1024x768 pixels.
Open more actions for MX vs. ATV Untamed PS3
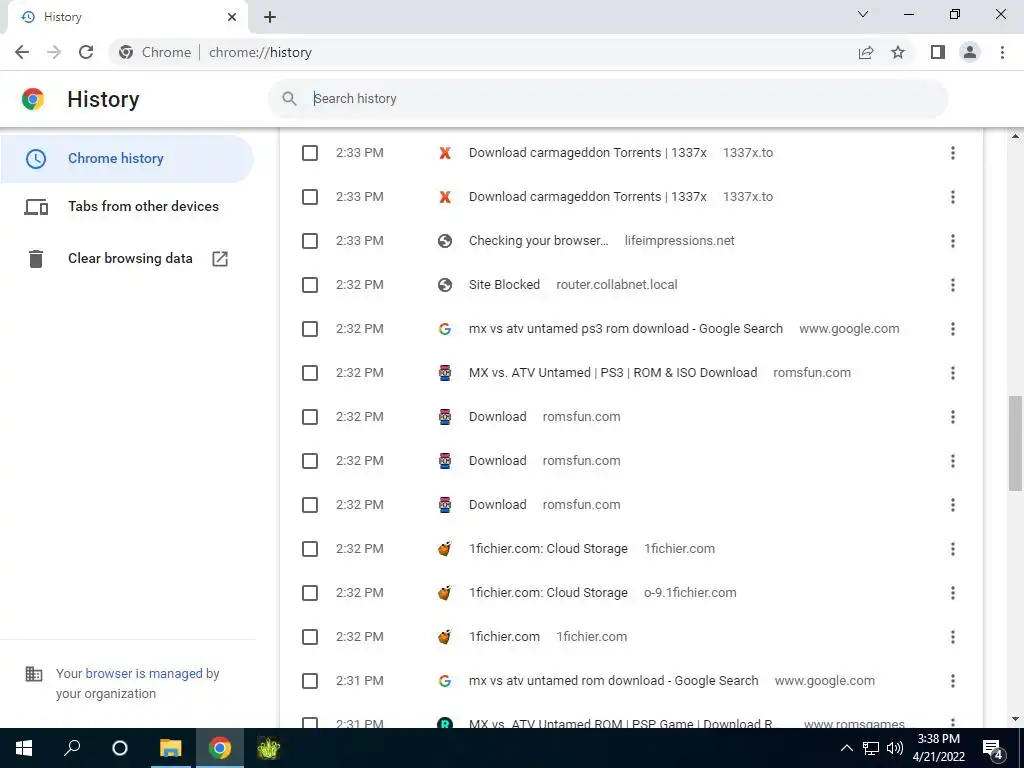tap(953, 373)
